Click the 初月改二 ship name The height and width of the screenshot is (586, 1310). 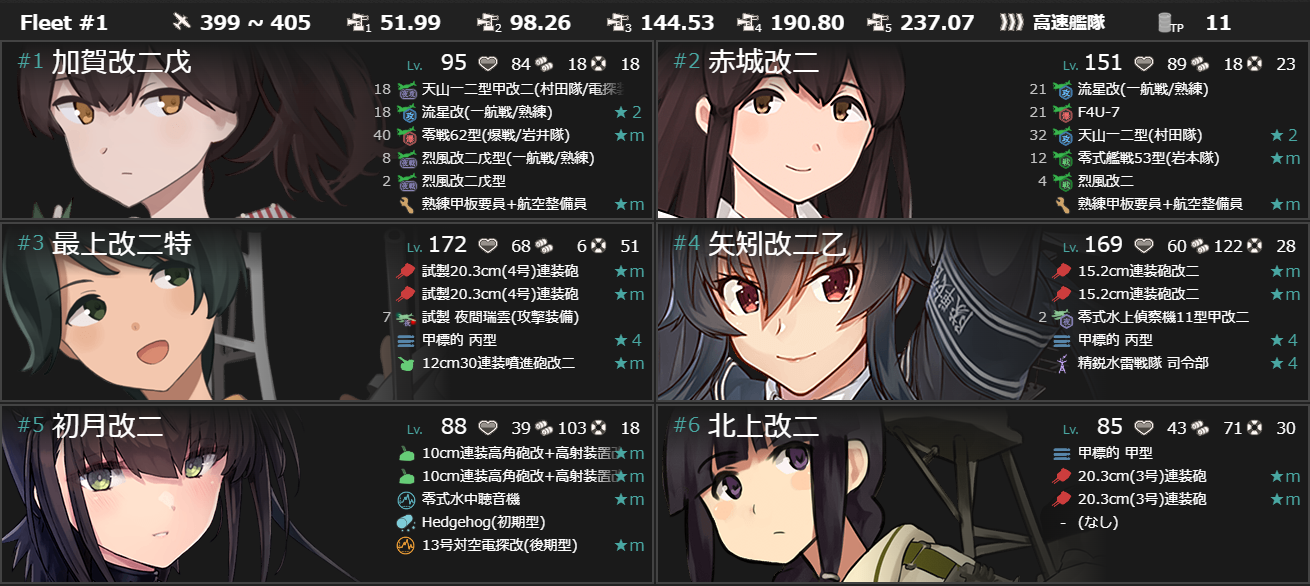click(107, 425)
